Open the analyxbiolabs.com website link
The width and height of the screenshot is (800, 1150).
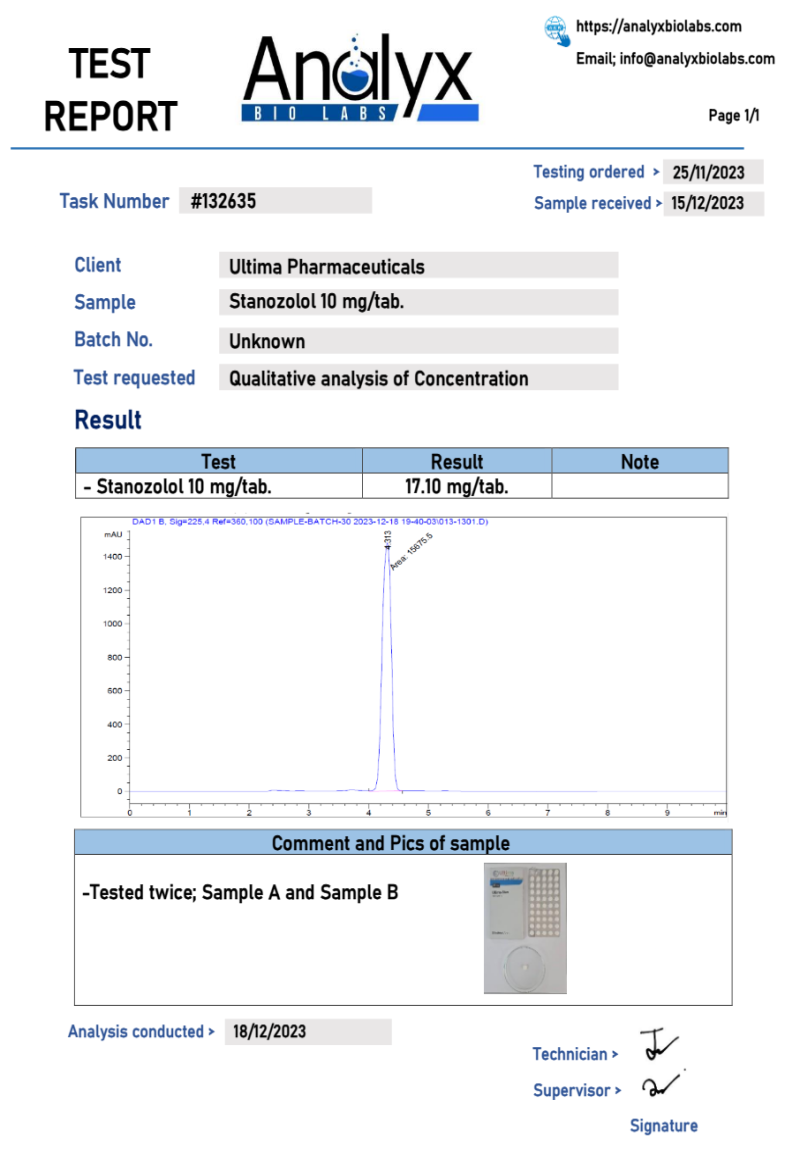[658, 26]
